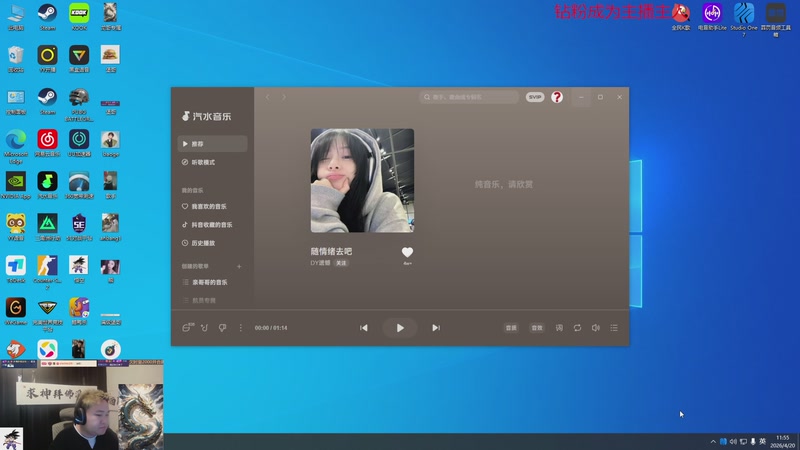800x450 pixels.
Task: Go forward with the right arrow
Action: (x=284, y=97)
